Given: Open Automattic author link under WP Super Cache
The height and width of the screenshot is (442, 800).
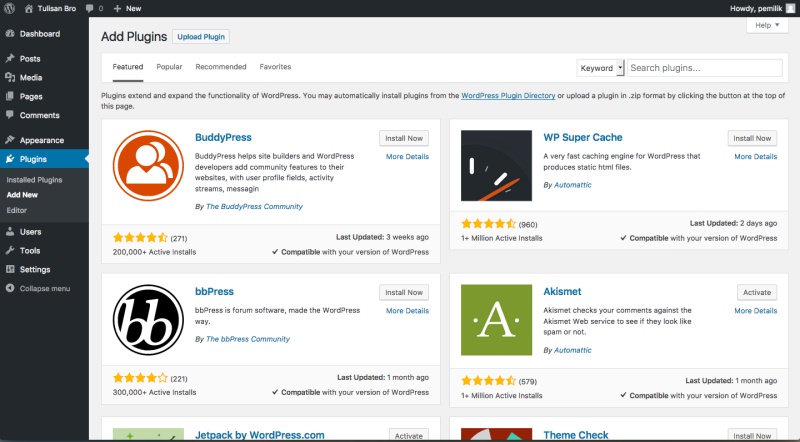Looking at the screenshot, I should tap(573, 185).
